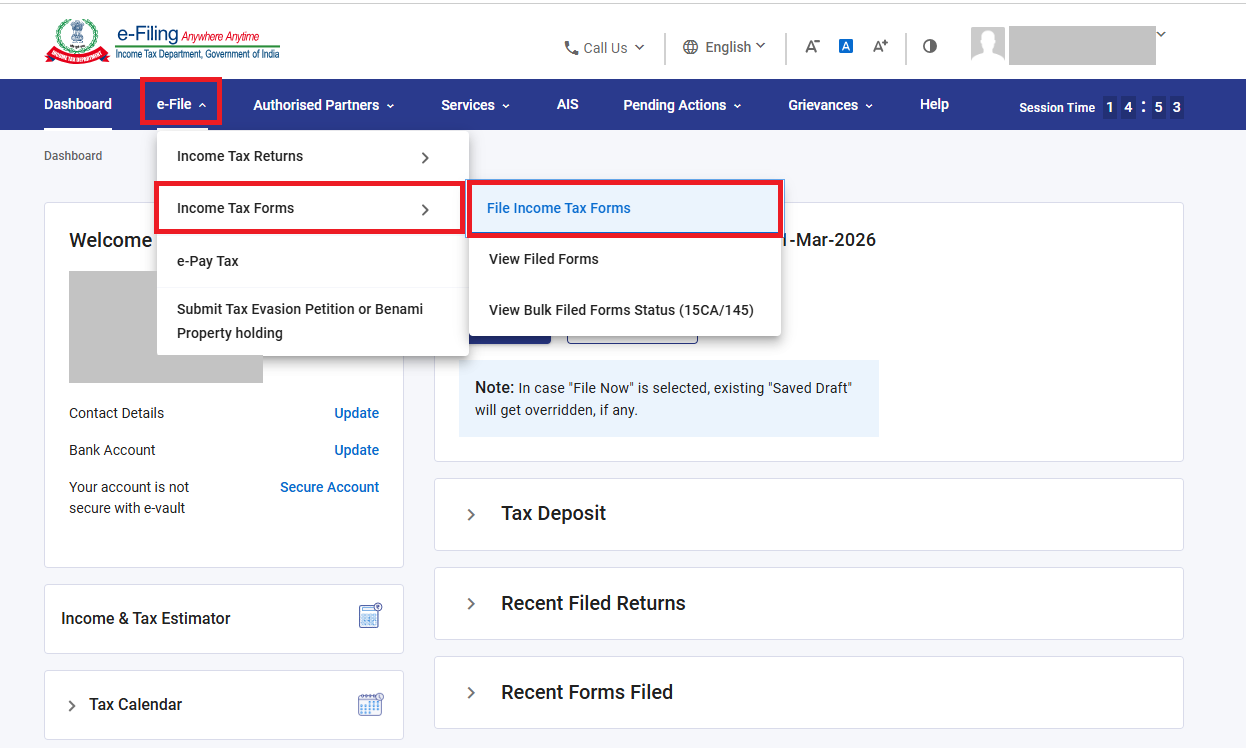
Task: Reset font size with default A icon
Action: [846, 46]
